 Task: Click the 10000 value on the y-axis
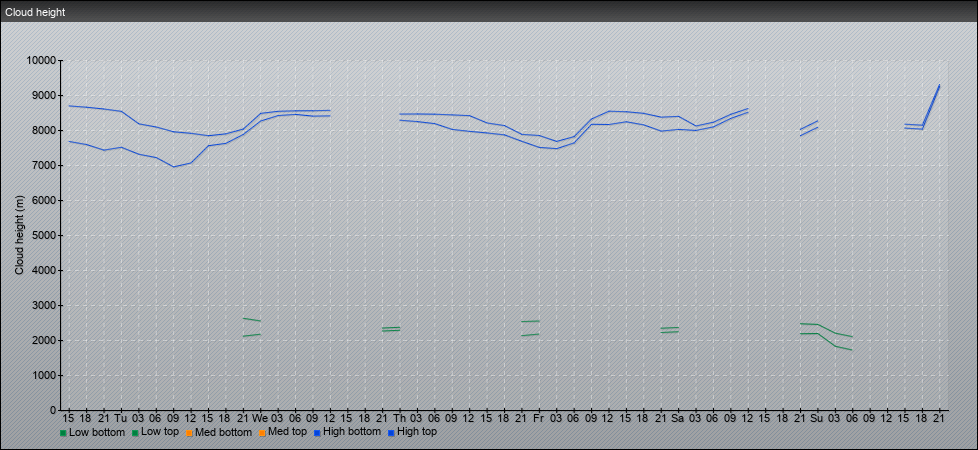(x=39, y=60)
